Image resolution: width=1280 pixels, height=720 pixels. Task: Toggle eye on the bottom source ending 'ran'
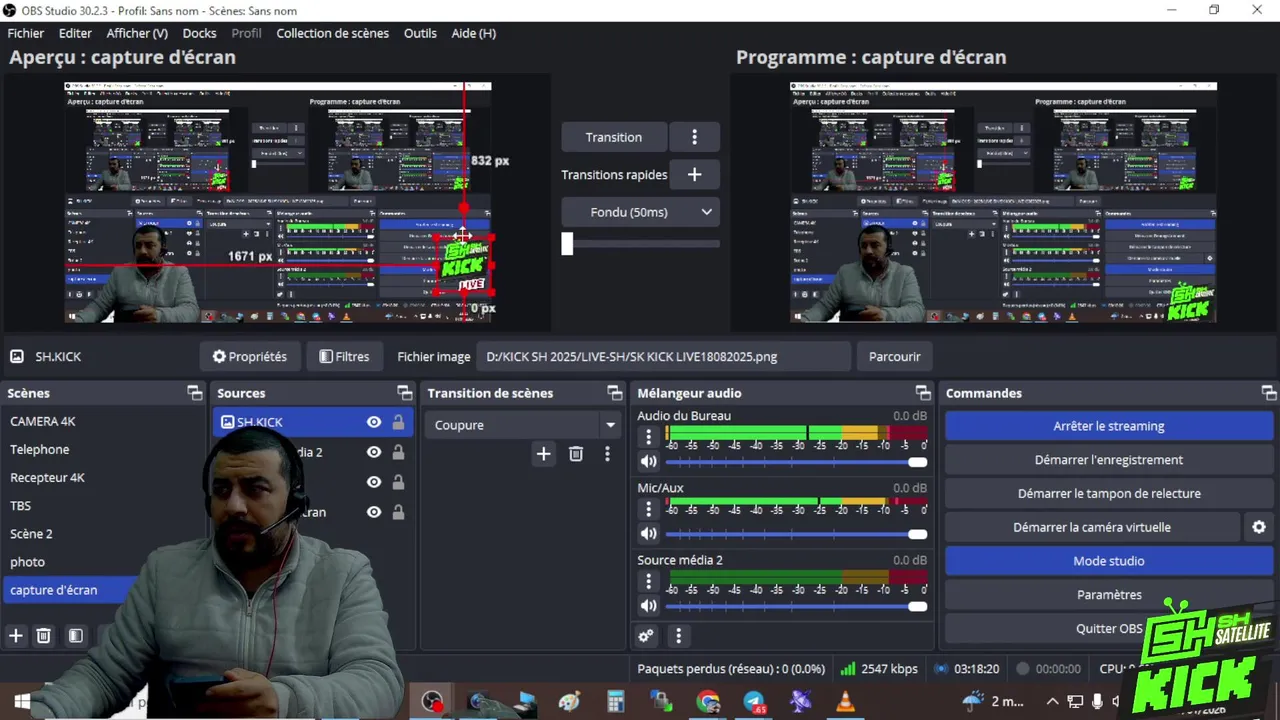coord(374,512)
